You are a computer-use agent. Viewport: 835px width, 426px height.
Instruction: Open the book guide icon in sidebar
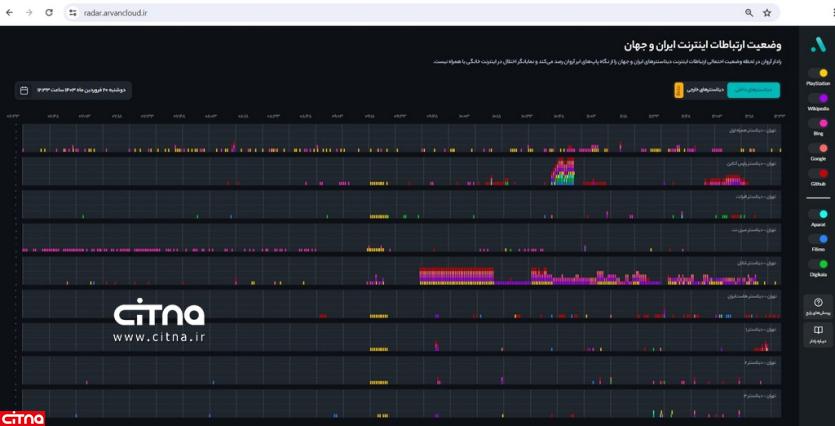coord(818,330)
